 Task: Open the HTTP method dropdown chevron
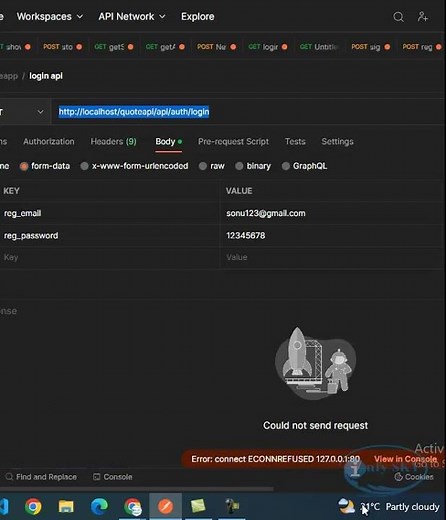(40, 112)
